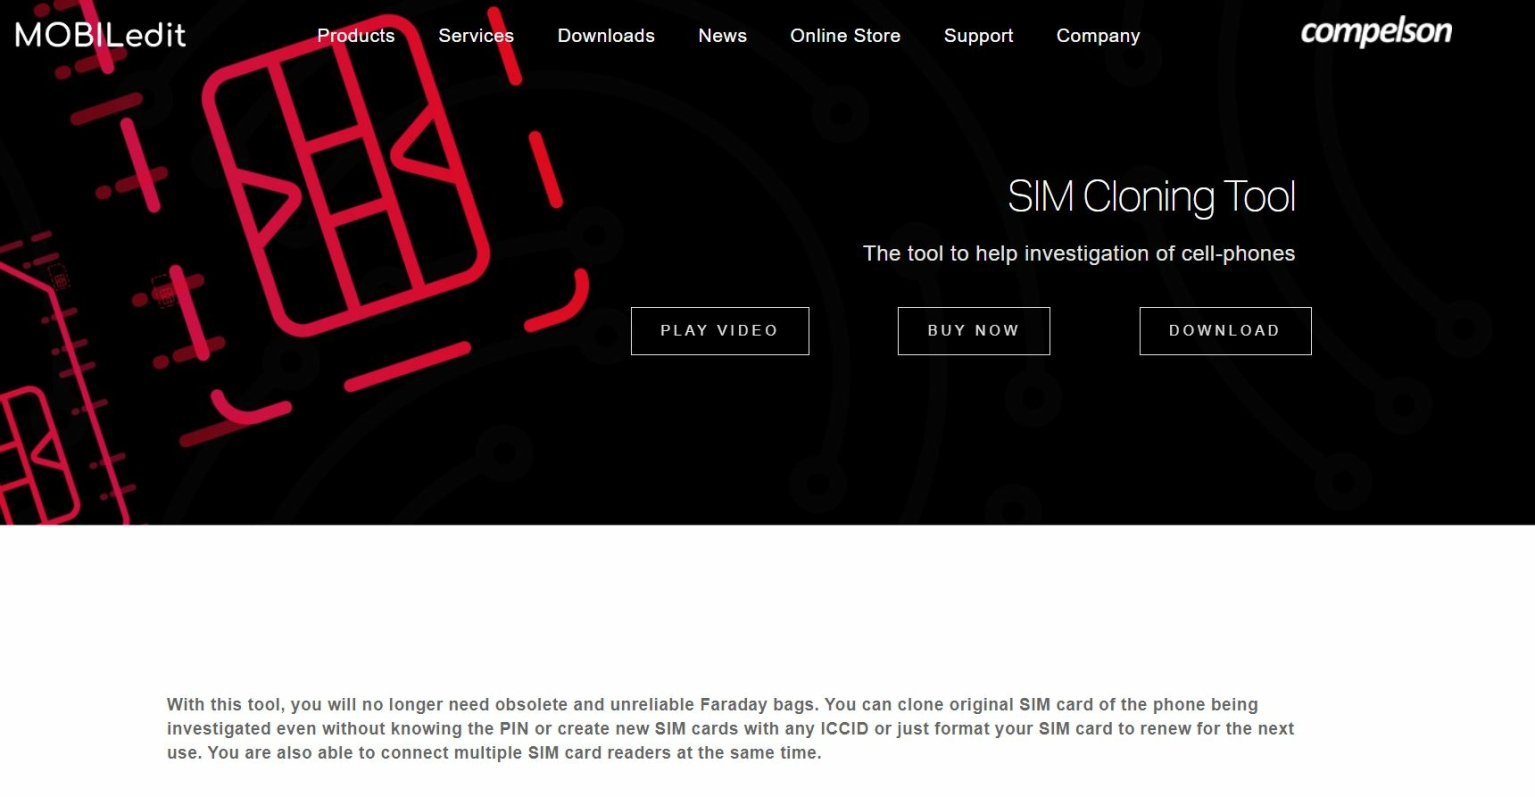Click the BUY NOW button
This screenshot has width=1535, height=797.
coord(974,331)
